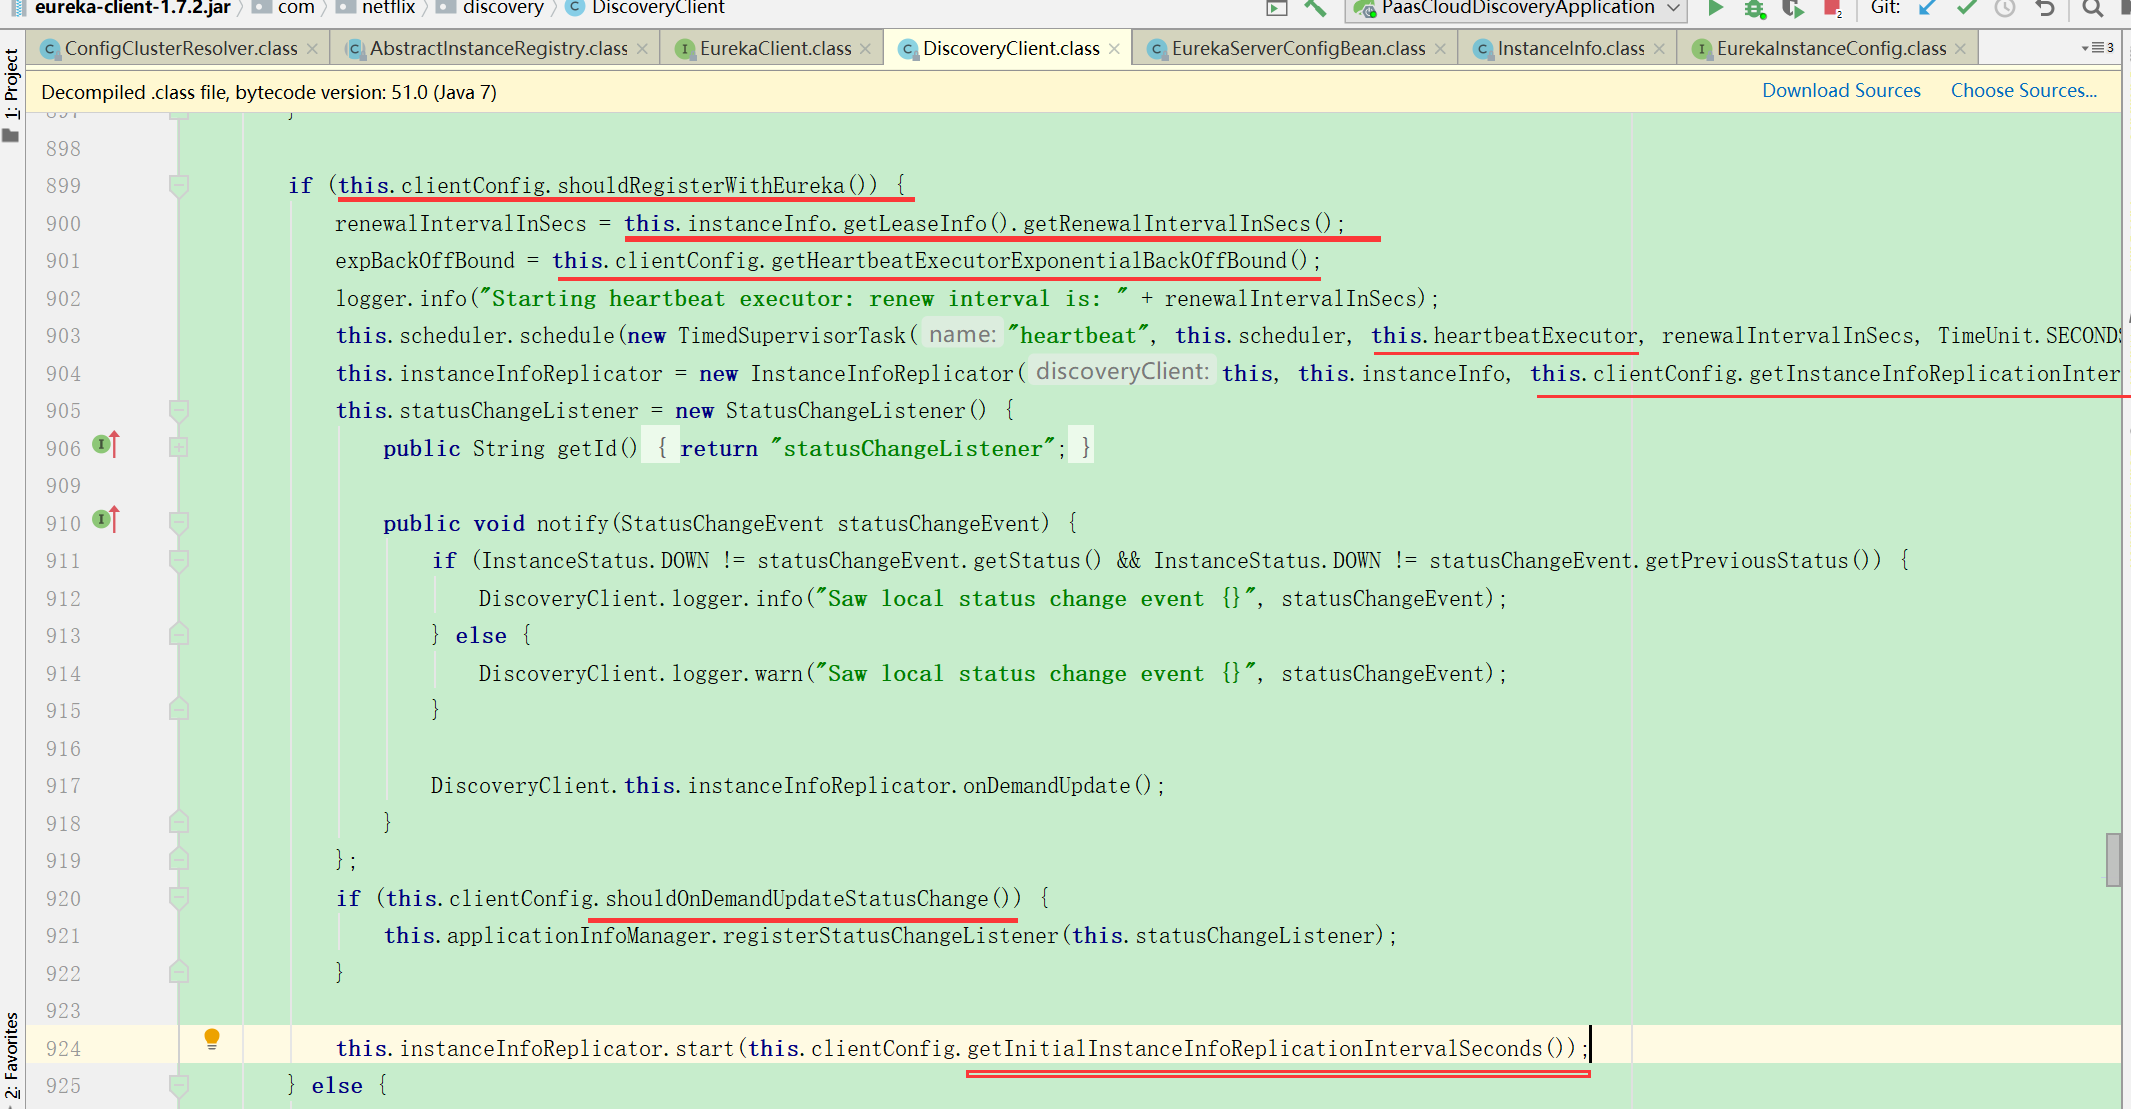Click Git update project arrow icon
Screen dimensions: 2131x1109
point(1927,8)
